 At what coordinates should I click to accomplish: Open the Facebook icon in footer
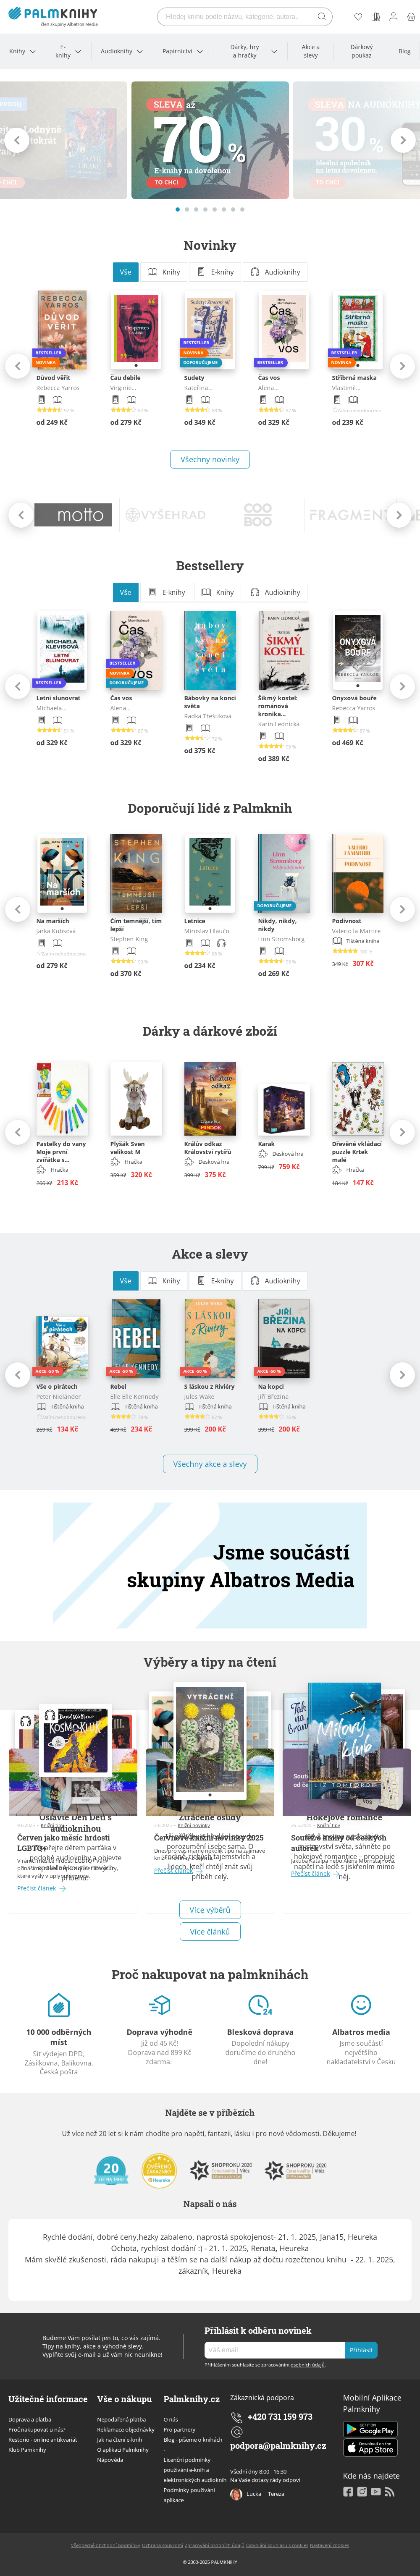pos(348,2491)
